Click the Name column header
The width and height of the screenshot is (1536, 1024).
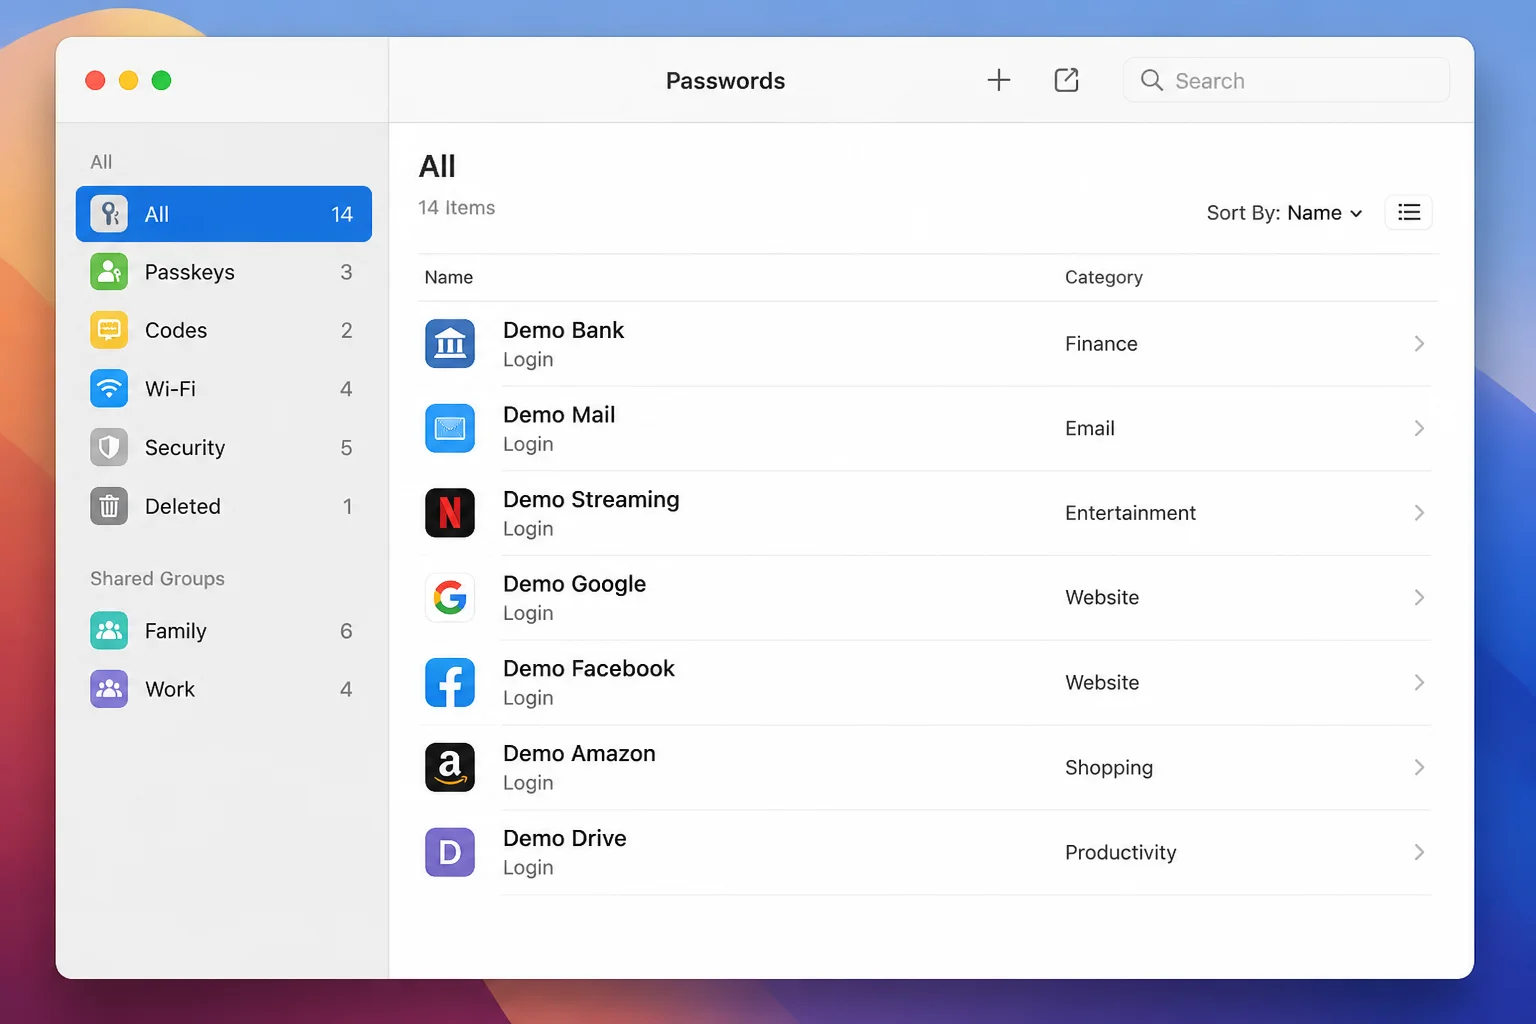coord(448,277)
